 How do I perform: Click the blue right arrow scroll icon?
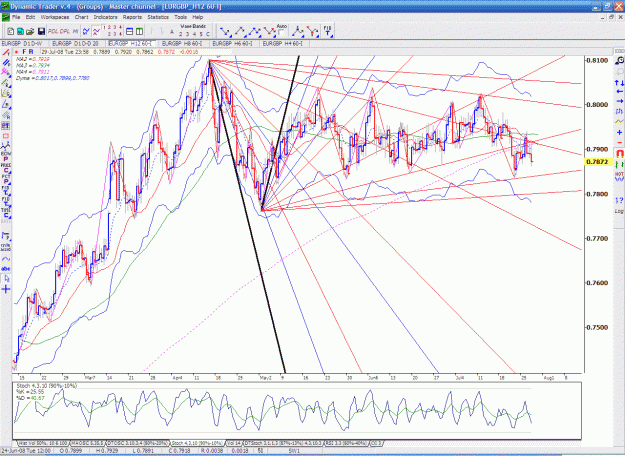click(x=619, y=101)
